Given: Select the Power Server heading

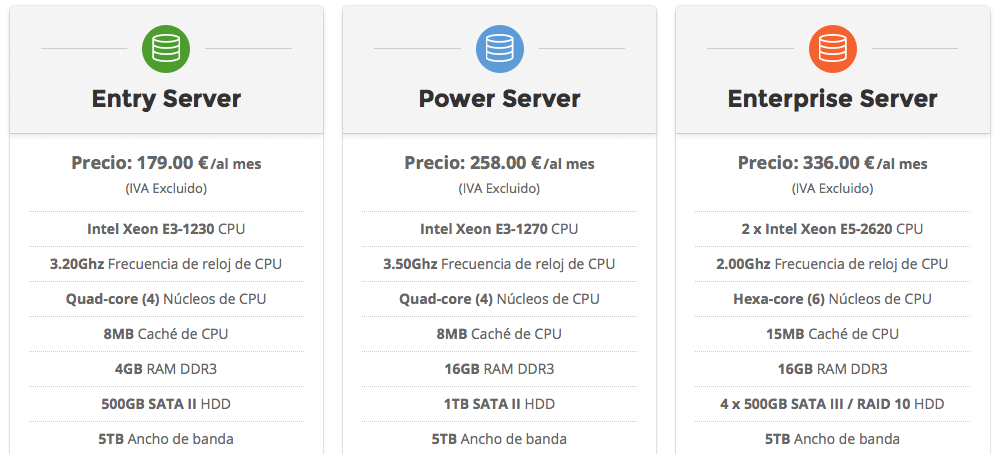Looking at the screenshot, I should pyautogui.click(x=499, y=99).
